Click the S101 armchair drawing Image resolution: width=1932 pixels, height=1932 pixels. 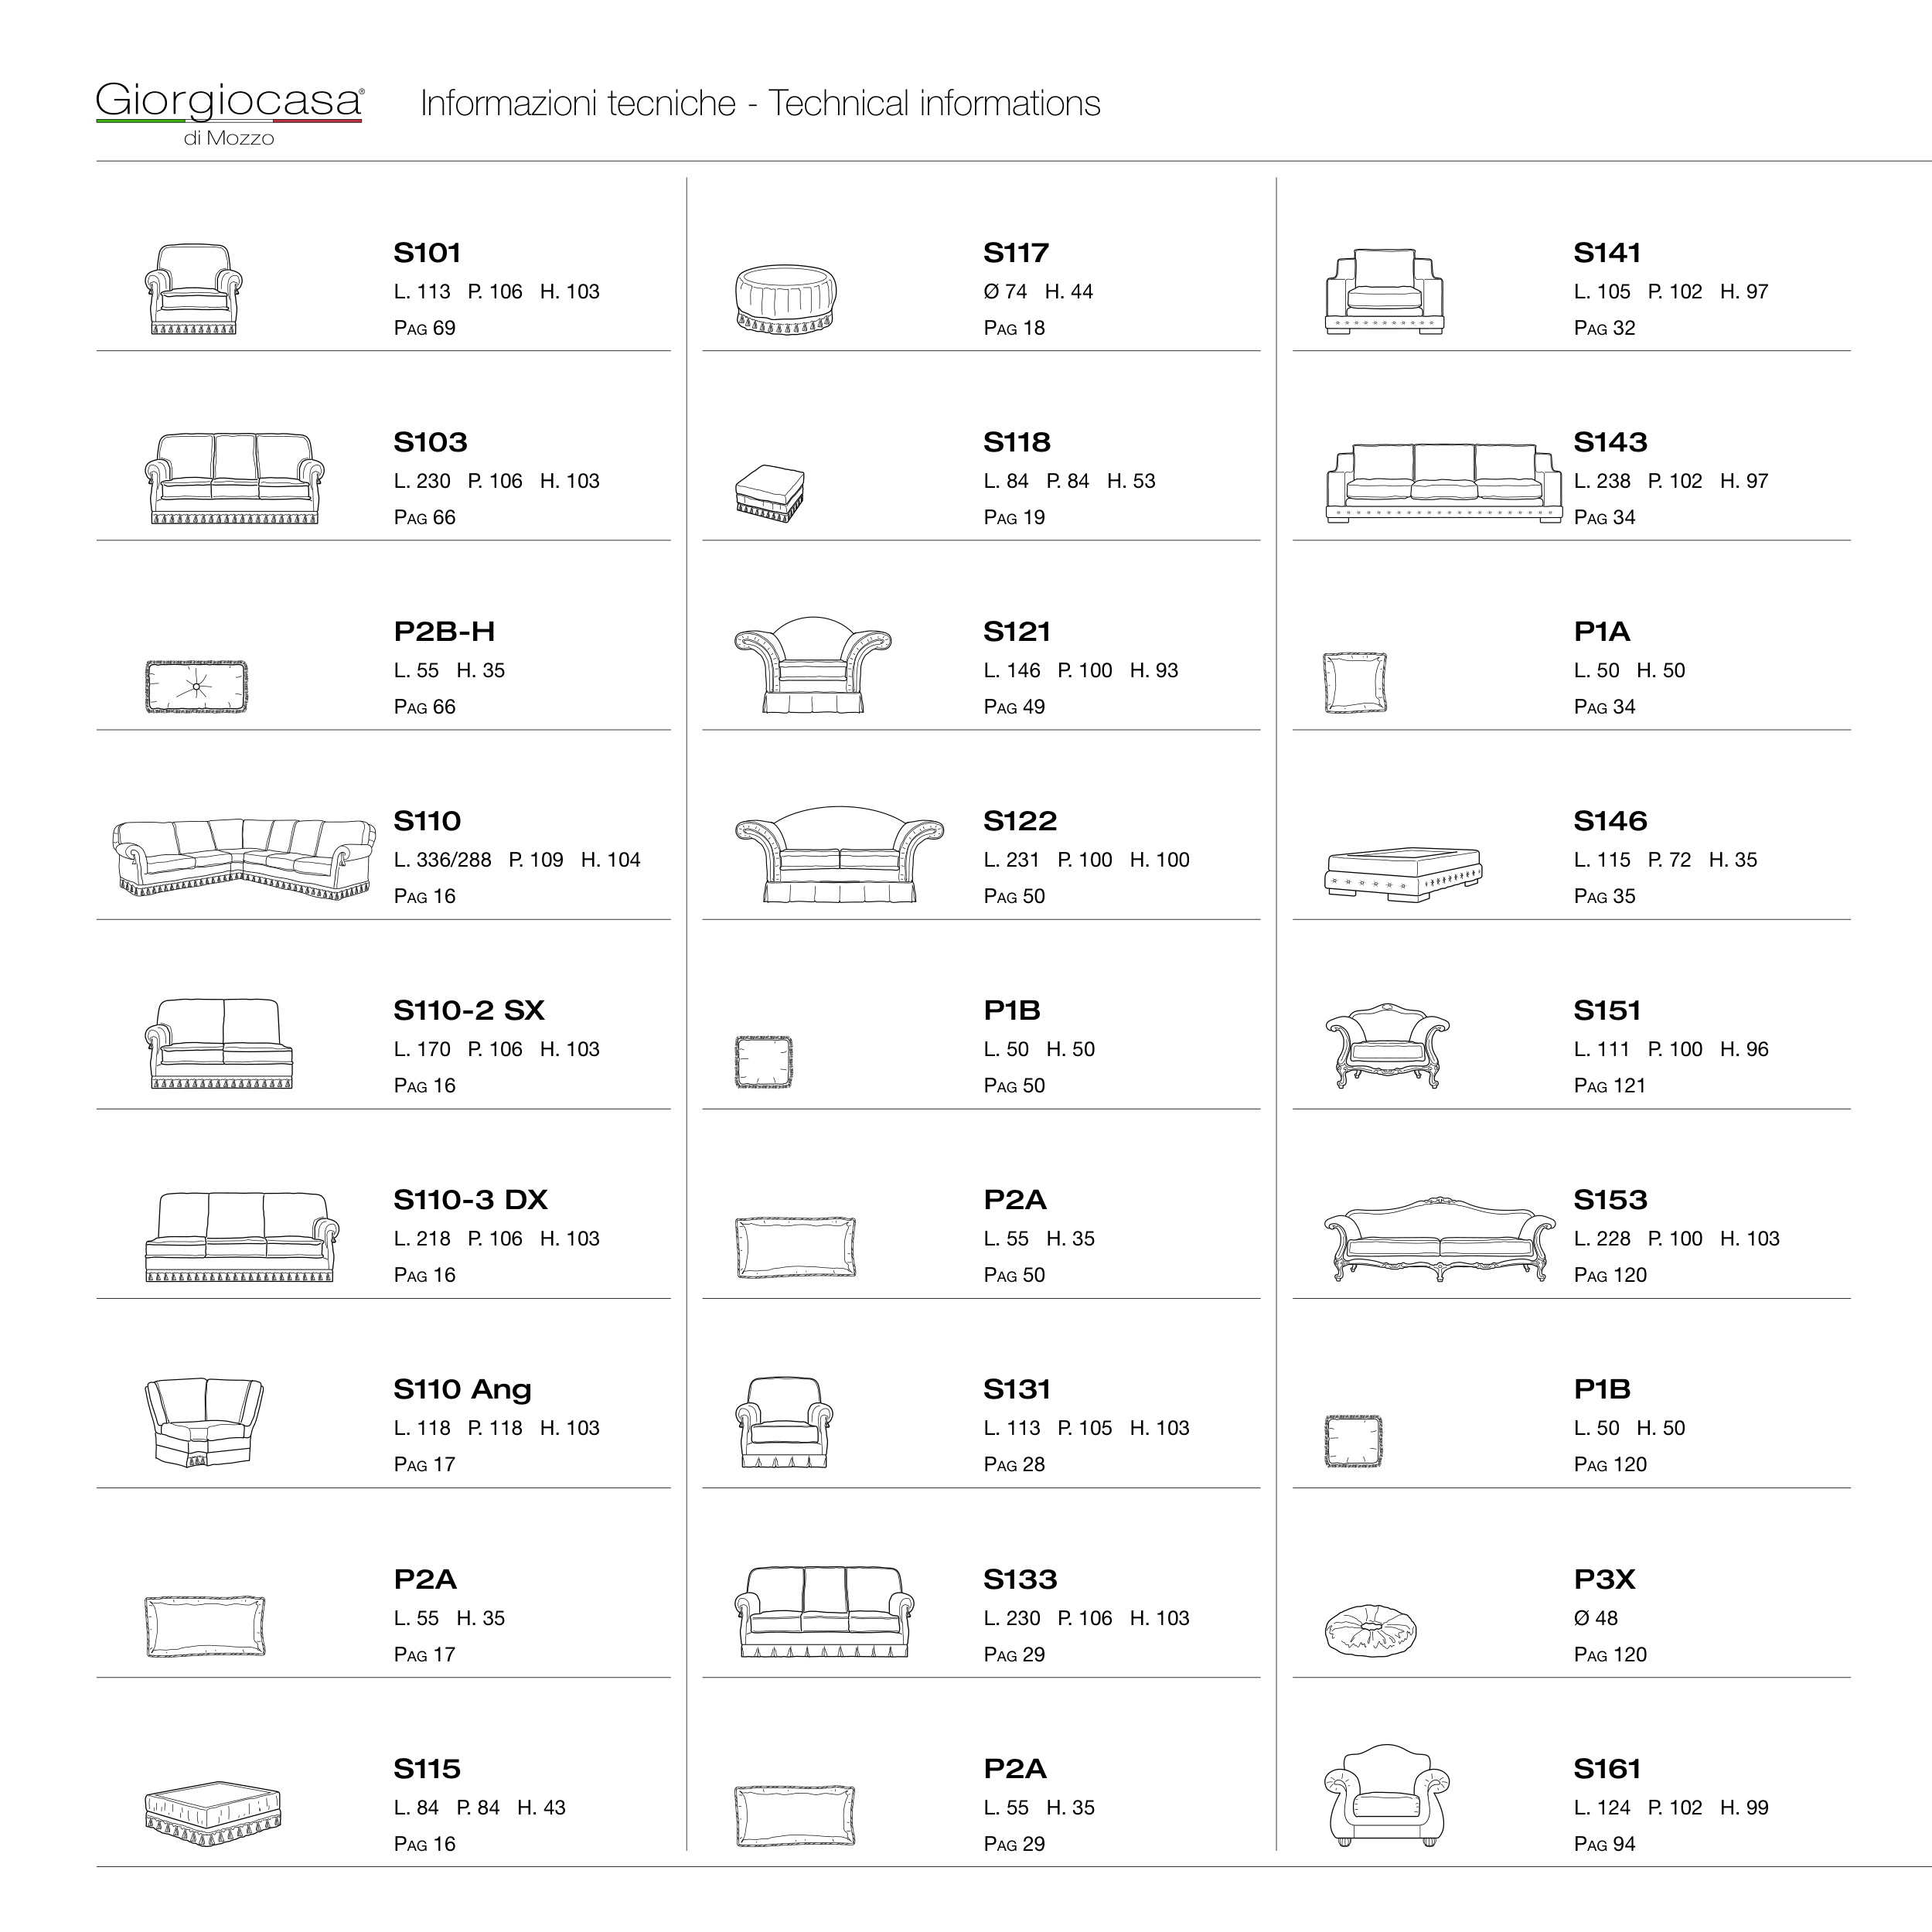tap(194, 289)
